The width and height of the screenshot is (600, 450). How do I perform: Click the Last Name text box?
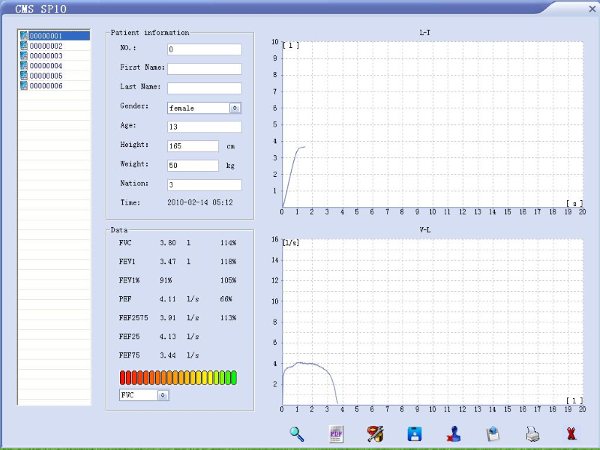(x=204, y=87)
